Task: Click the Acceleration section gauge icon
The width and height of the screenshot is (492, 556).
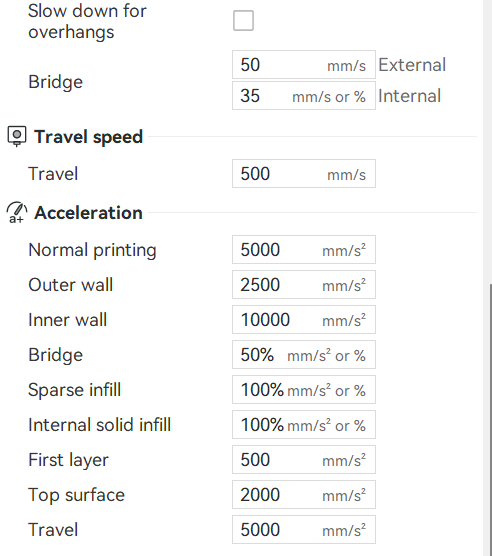Action: (17, 213)
